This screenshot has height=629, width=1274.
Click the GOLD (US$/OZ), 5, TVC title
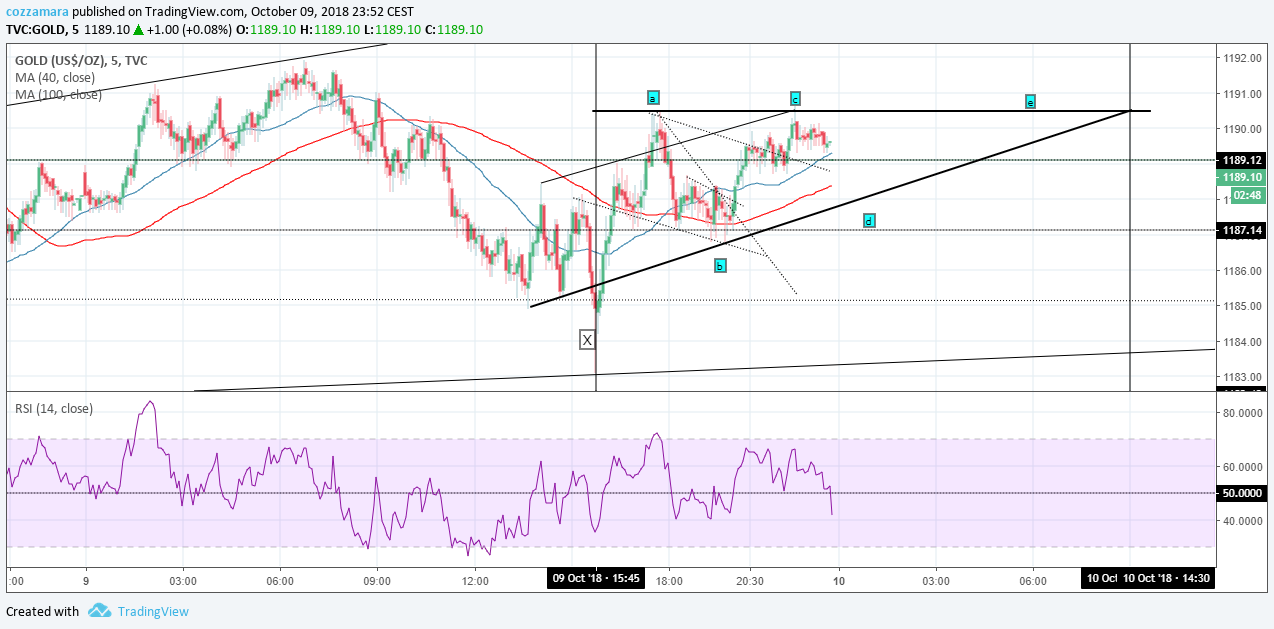point(81,60)
